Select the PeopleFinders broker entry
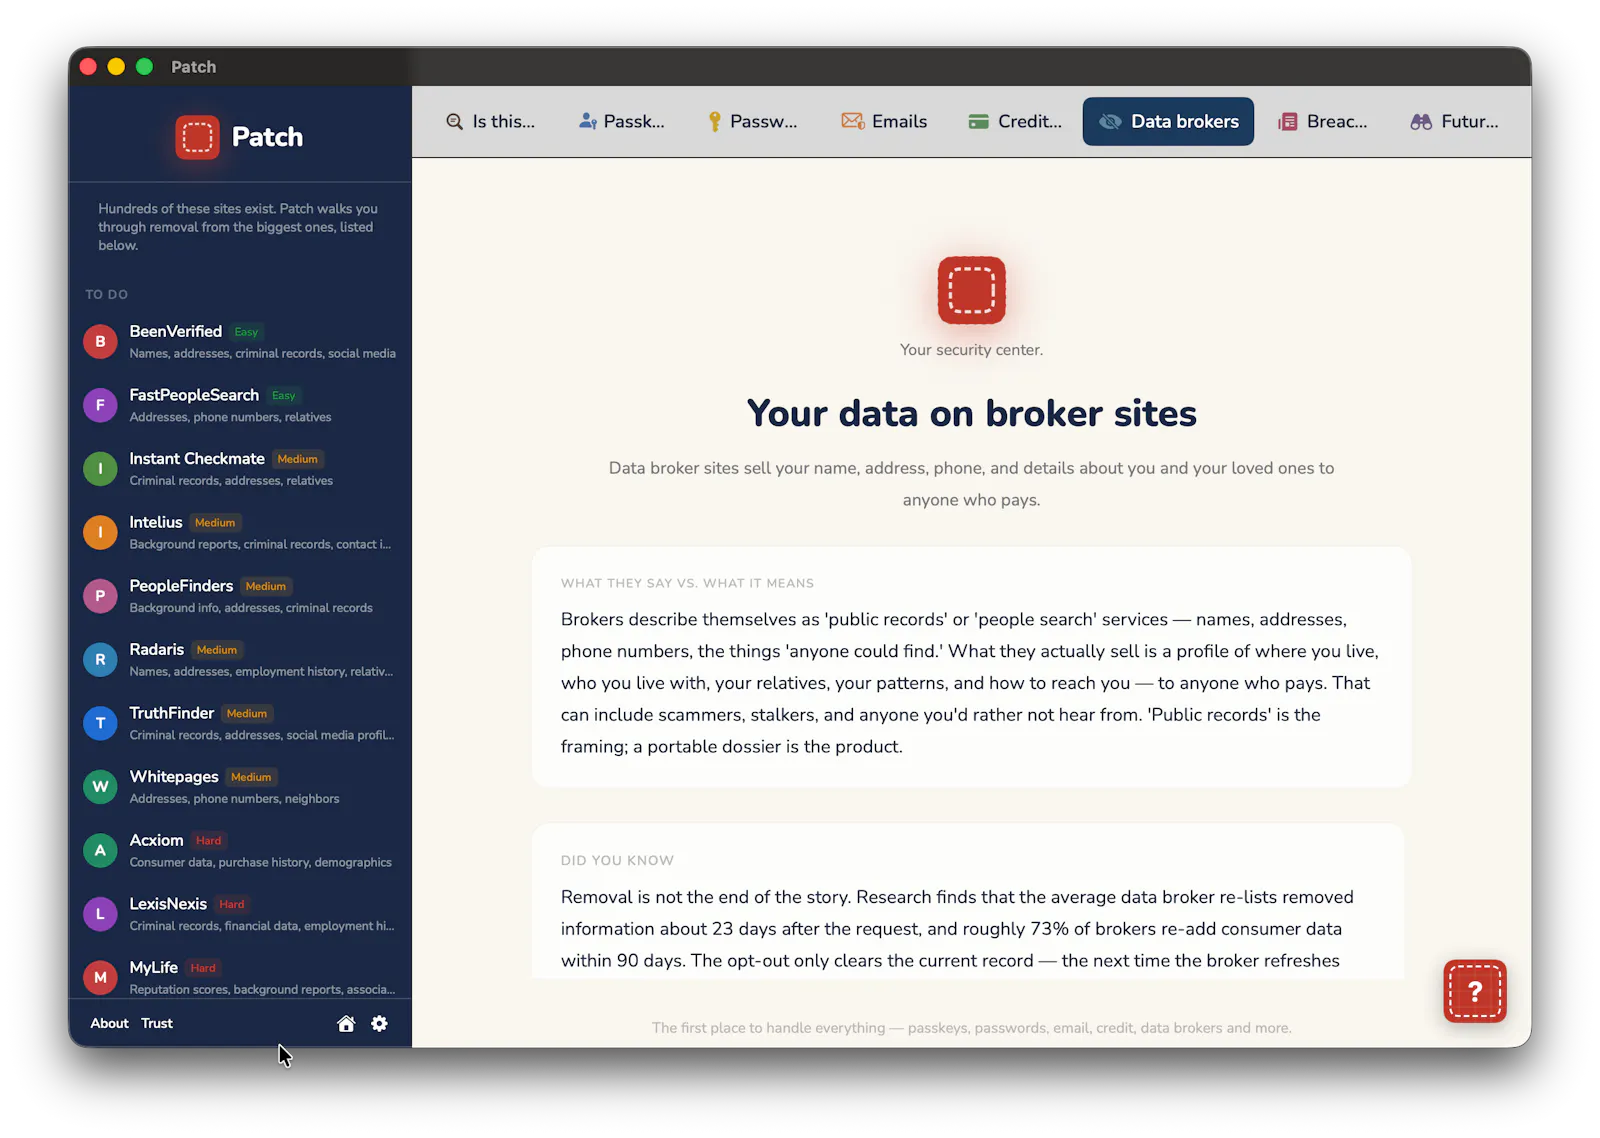This screenshot has height=1138, width=1600. point(240,596)
